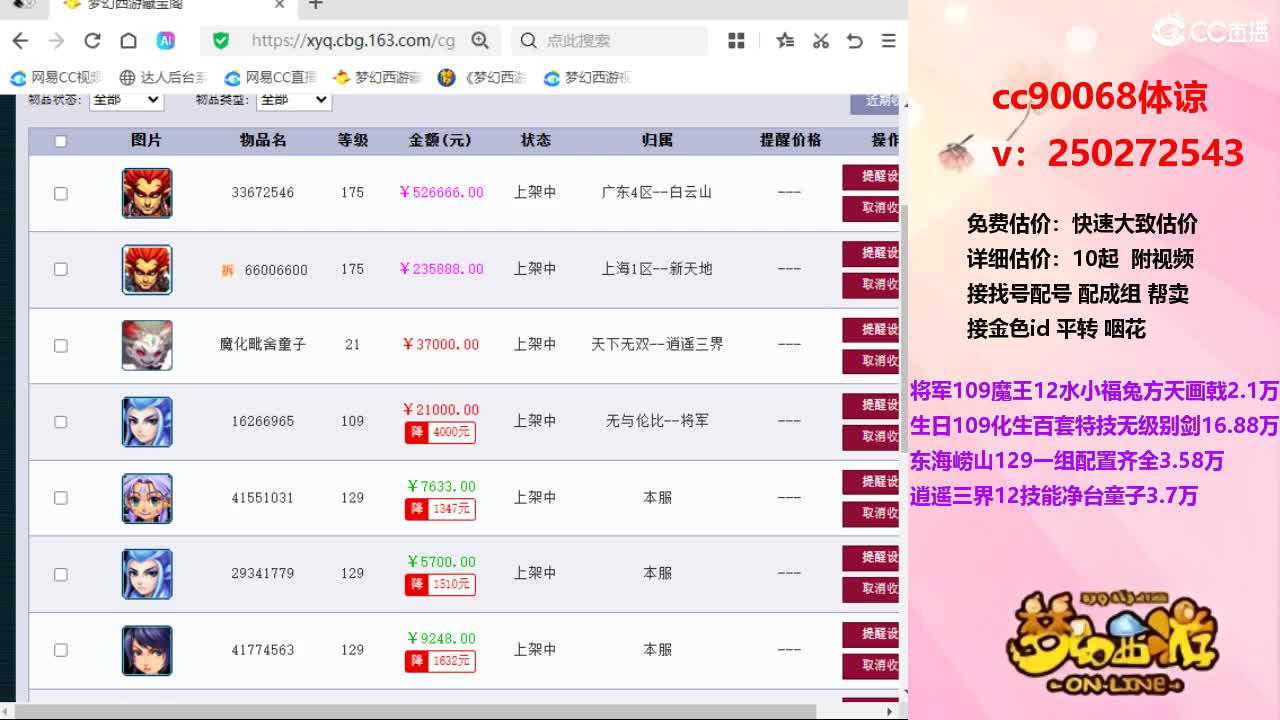Click the 降 4000元 price drop tag

tap(439, 432)
